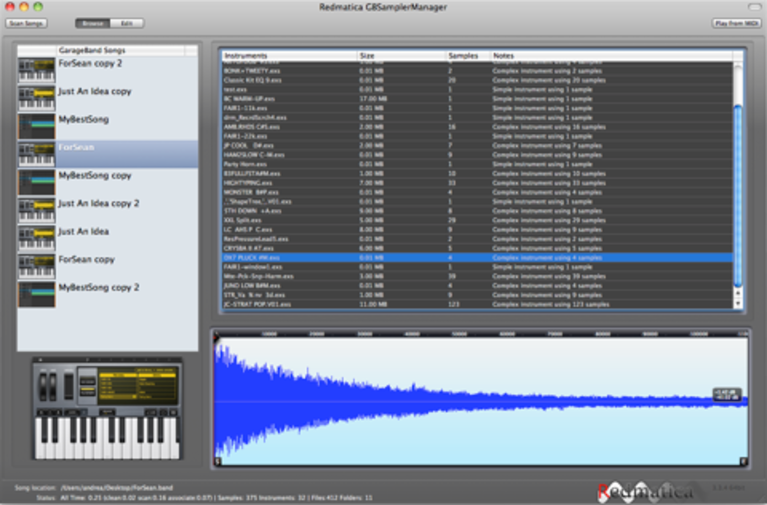The height and width of the screenshot is (505, 767).
Task: Select the ForSean copy 2 song thumbnail
Action: [37, 70]
